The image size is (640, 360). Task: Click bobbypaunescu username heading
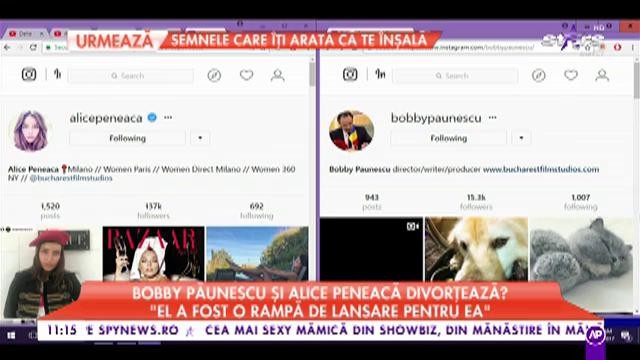[x=436, y=118]
